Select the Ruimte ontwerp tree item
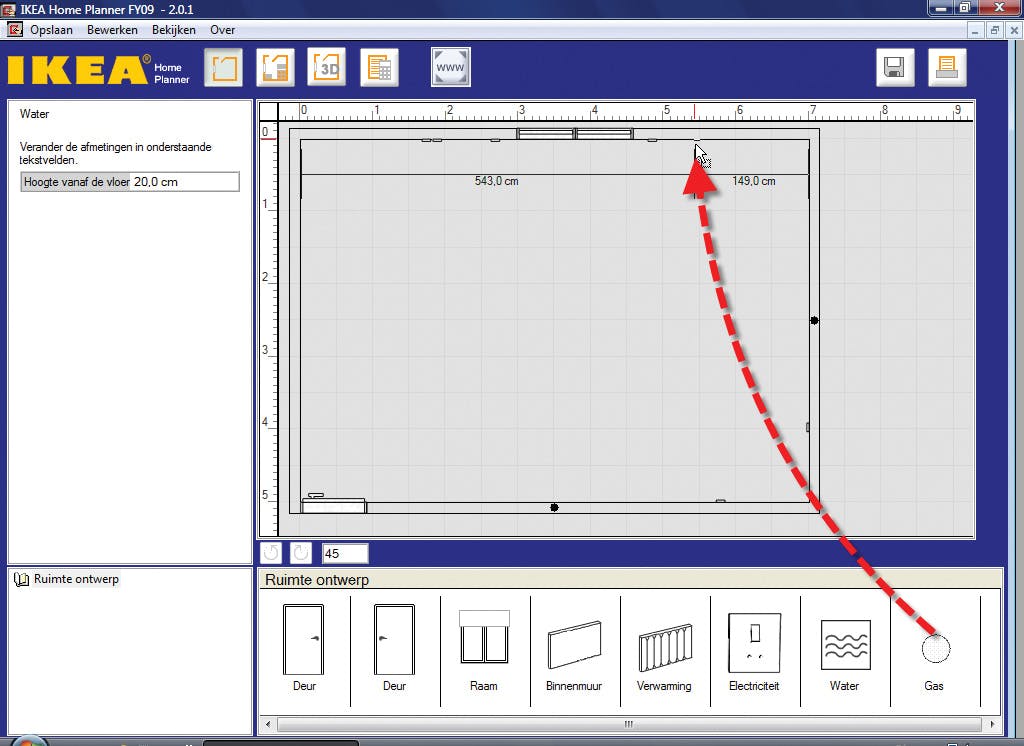 (76, 579)
